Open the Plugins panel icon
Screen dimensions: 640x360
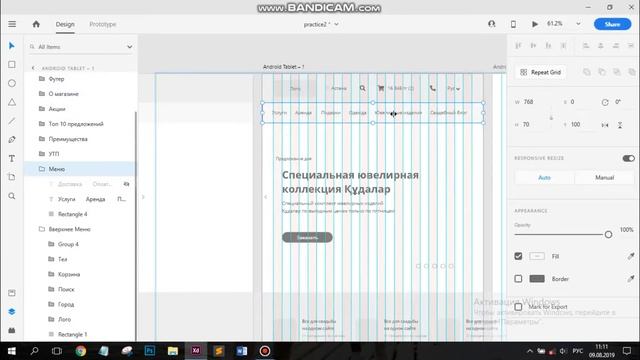click(12, 330)
